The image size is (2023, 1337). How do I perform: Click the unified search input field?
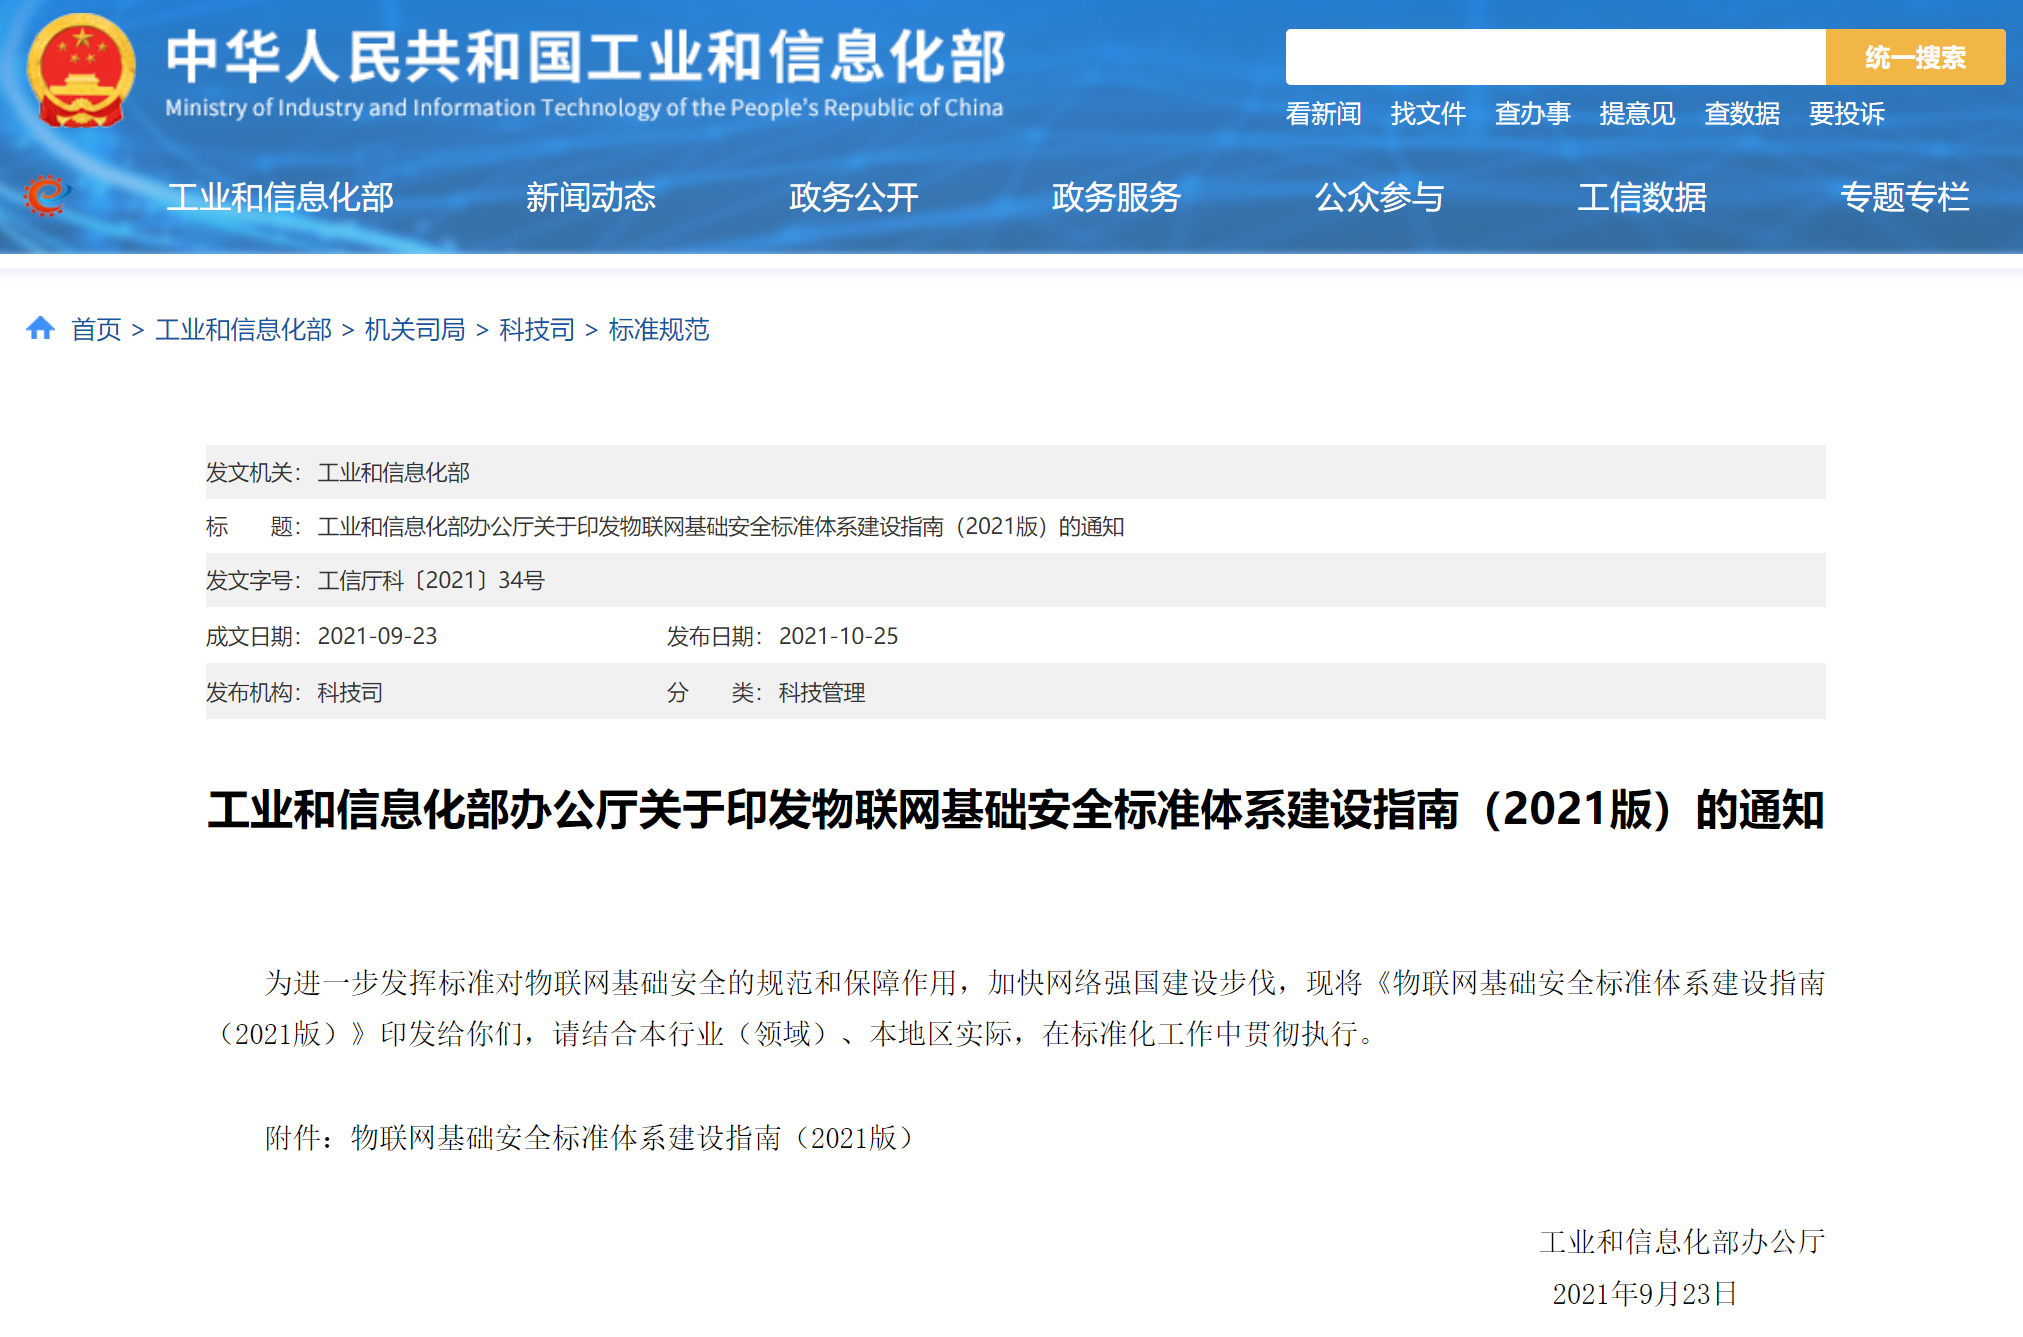(x=1555, y=57)
